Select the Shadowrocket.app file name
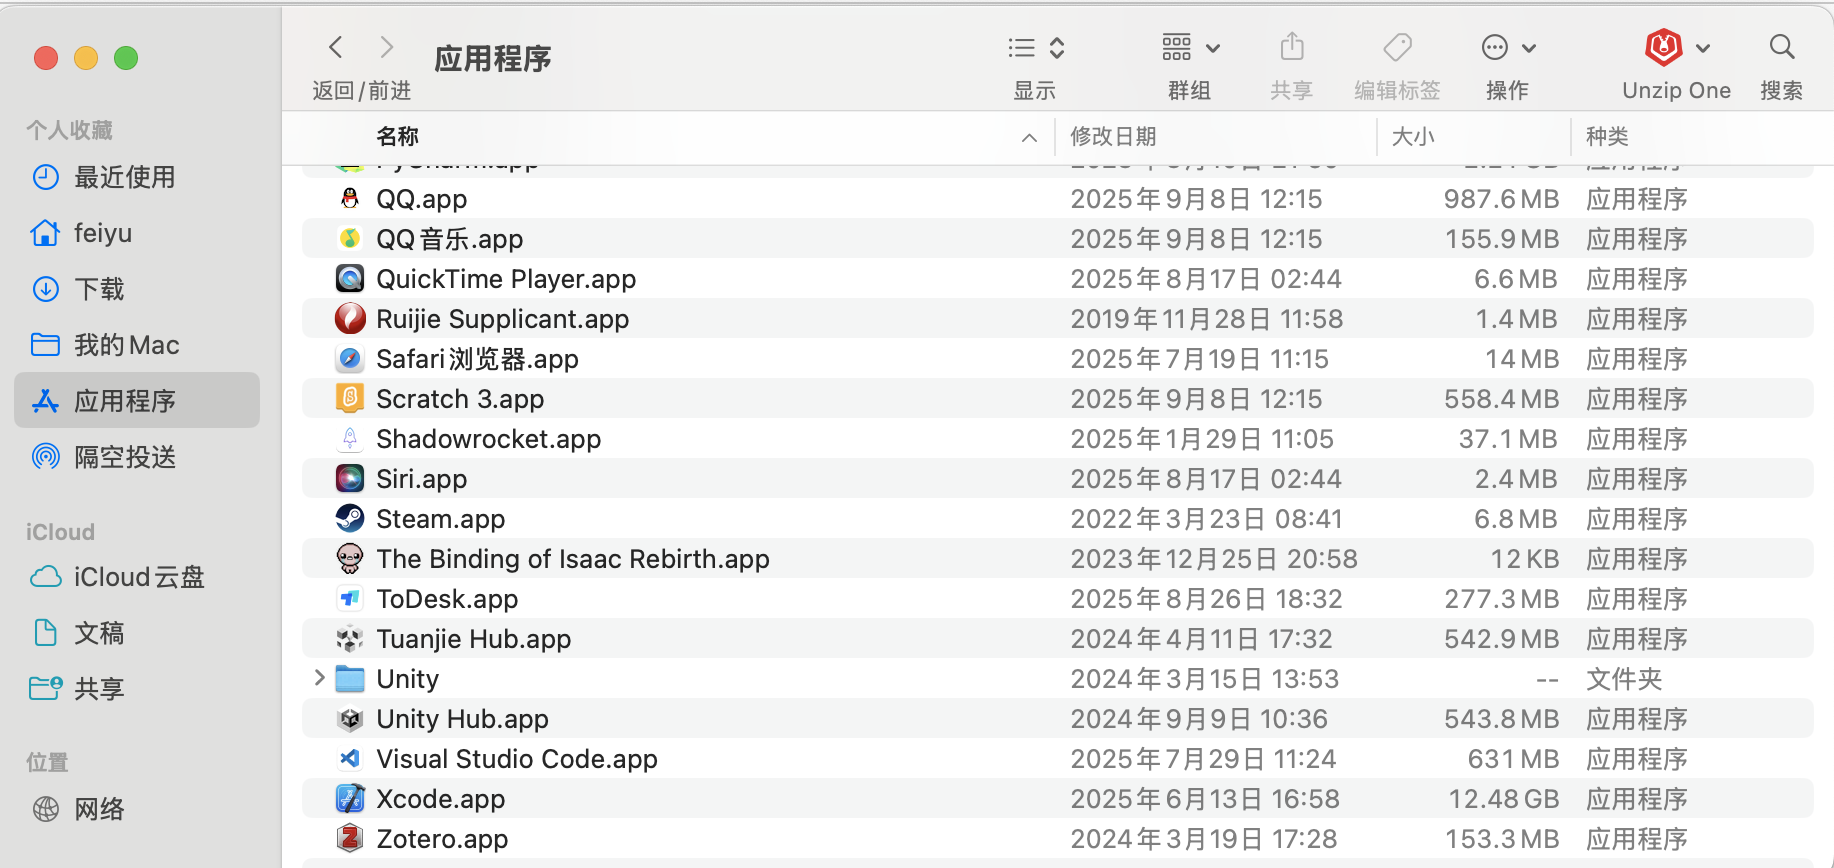1834x868 pixels. (x=488, y=439)
